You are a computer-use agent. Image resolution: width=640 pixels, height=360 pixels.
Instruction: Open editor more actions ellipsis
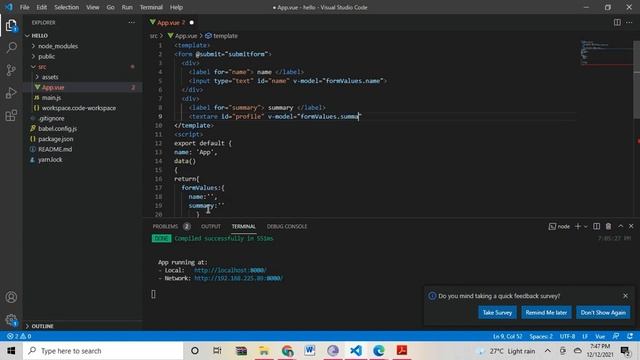(x=629, y=22)
